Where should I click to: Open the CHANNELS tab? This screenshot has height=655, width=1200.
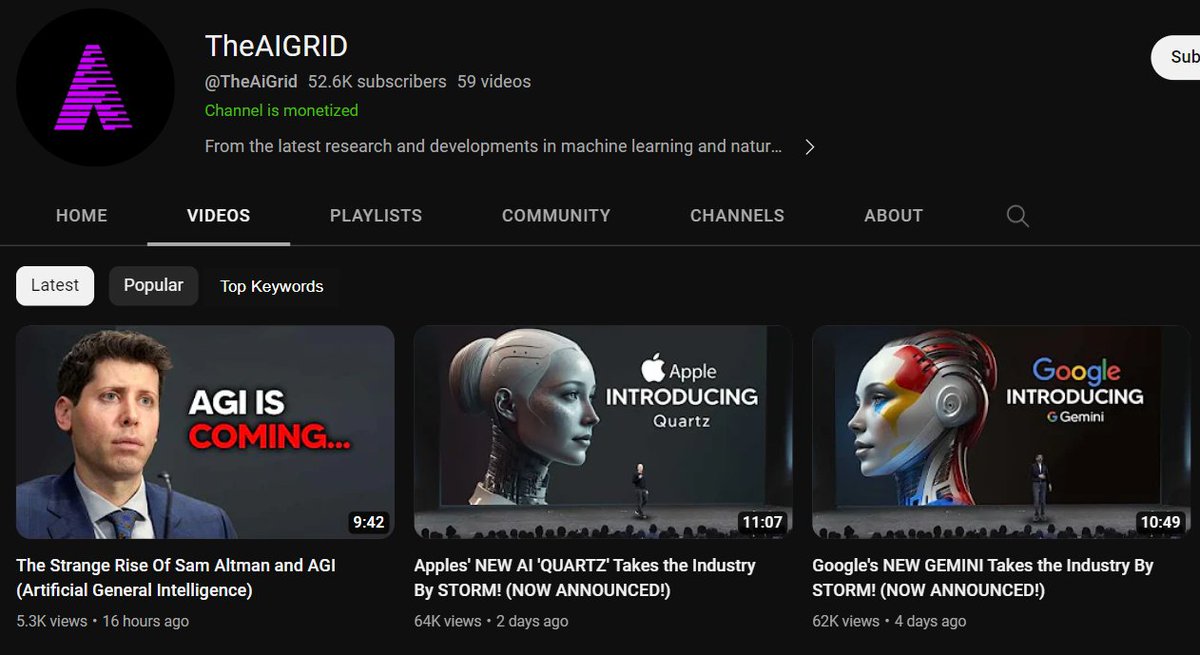click(x=737, y=216)
